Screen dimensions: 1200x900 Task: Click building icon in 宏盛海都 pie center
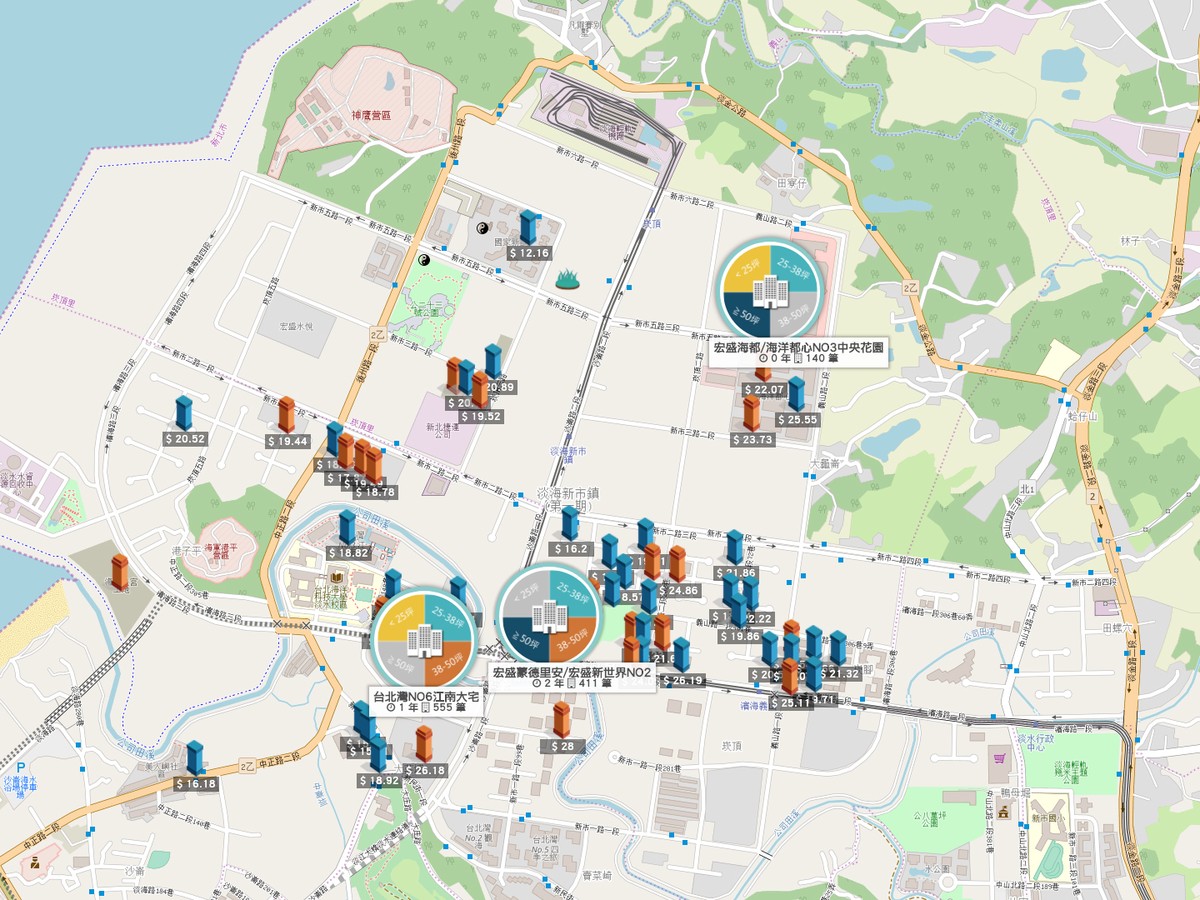point(770,292)
